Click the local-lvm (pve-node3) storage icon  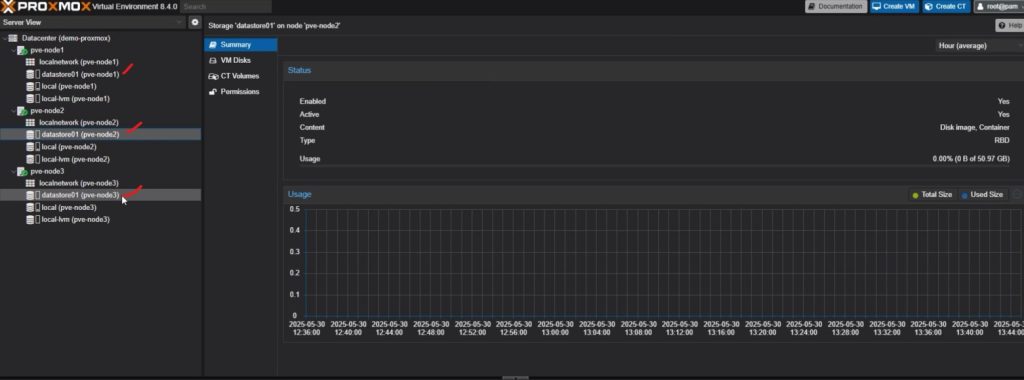pos(30,220)
